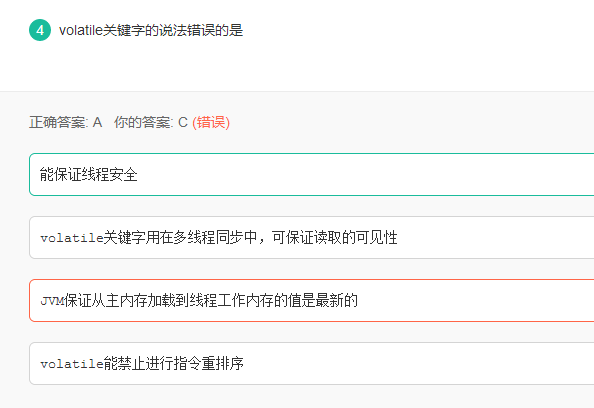Image resolution: width=594 pixels, height=408 pixels.
Task: Click the monospace JVM word
Action: pos(52,301)
